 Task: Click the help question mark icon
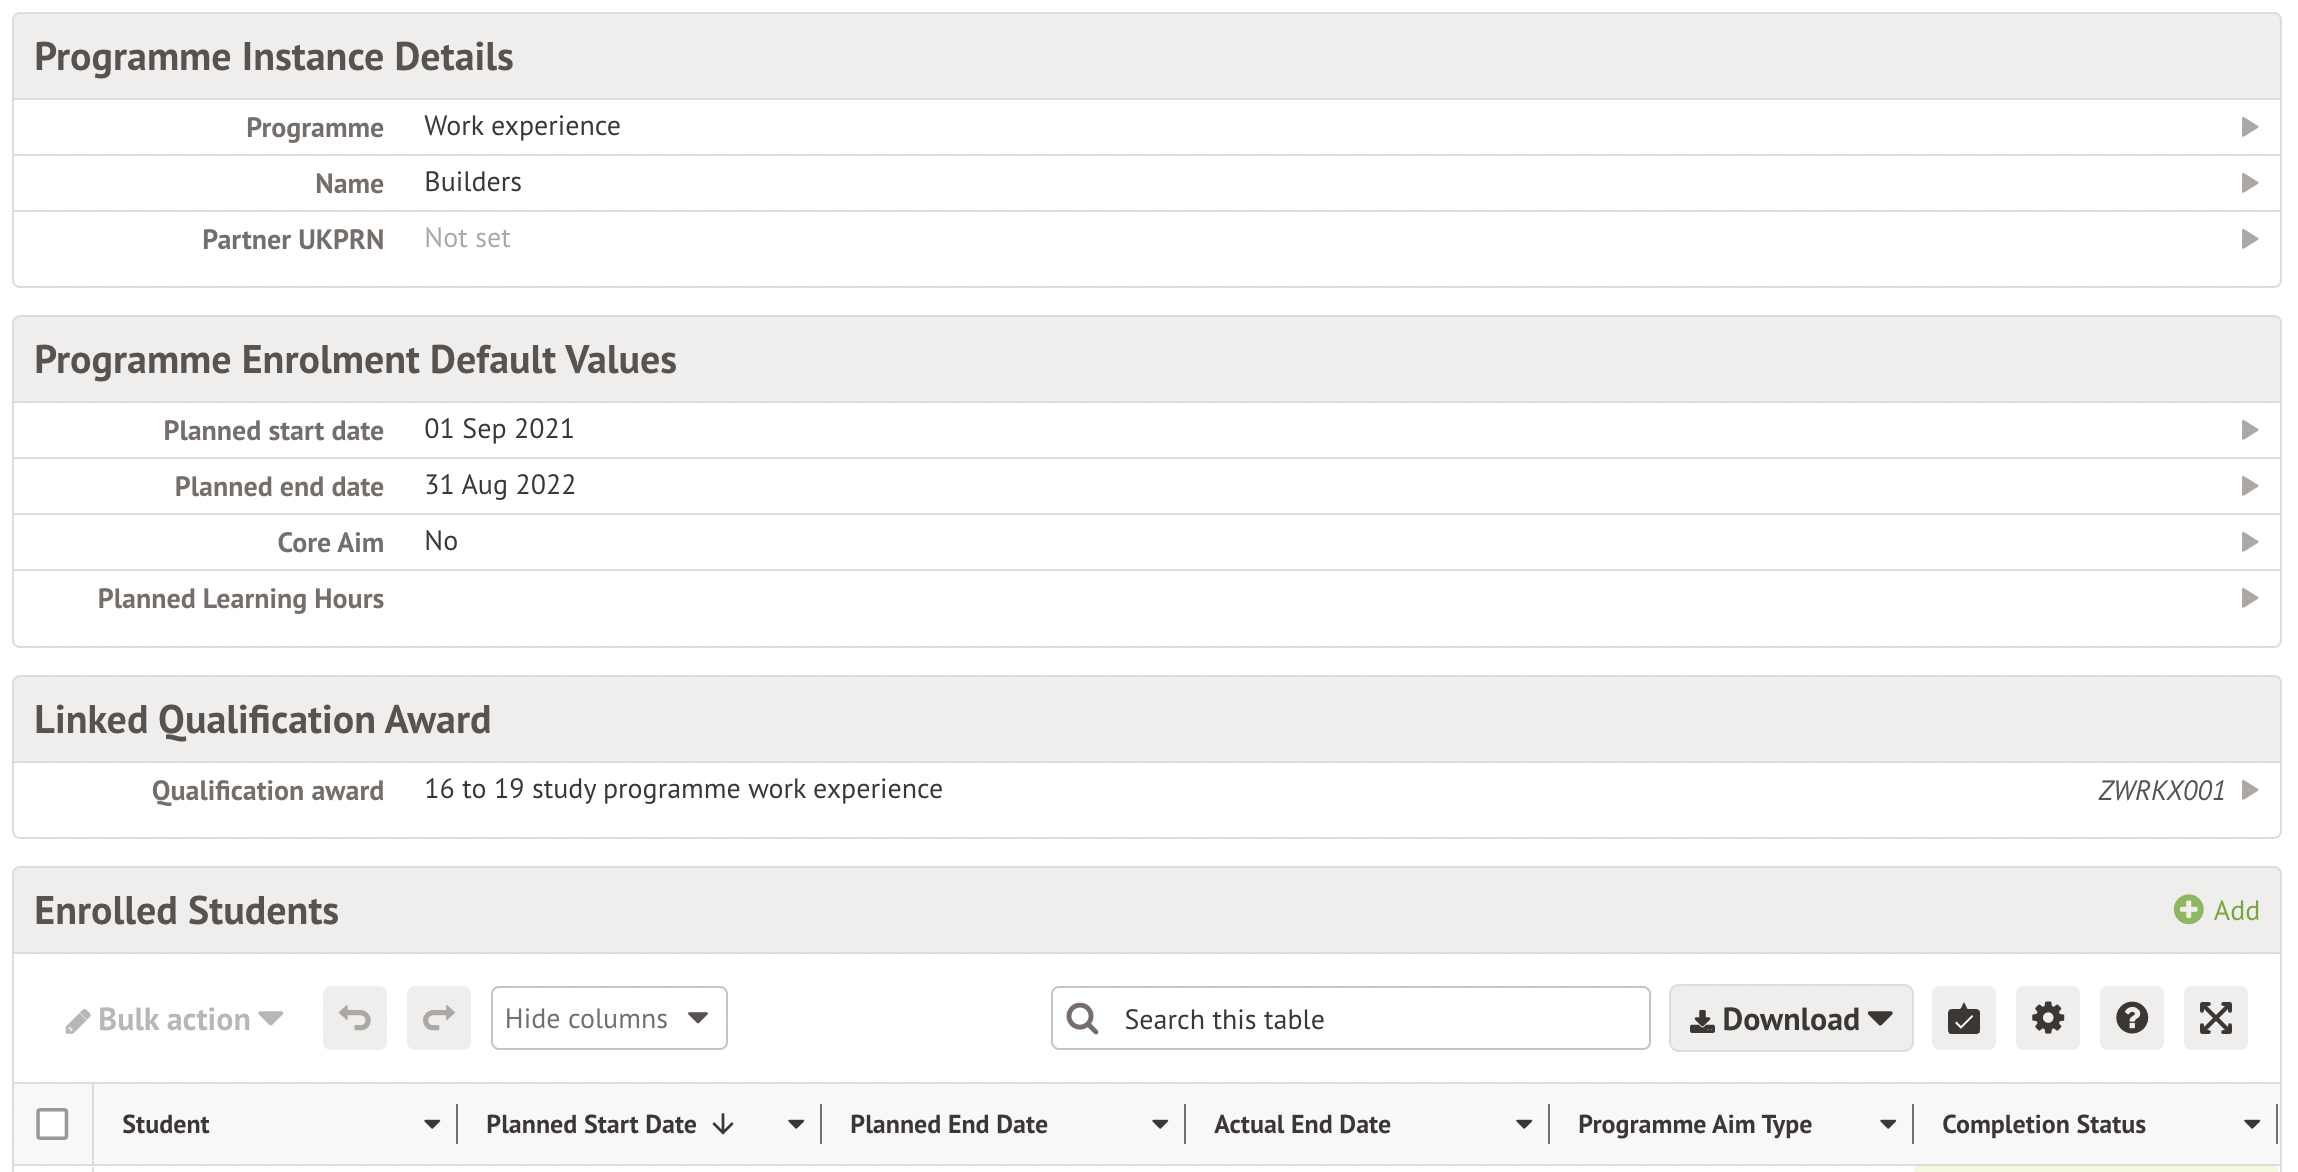2131,1018
